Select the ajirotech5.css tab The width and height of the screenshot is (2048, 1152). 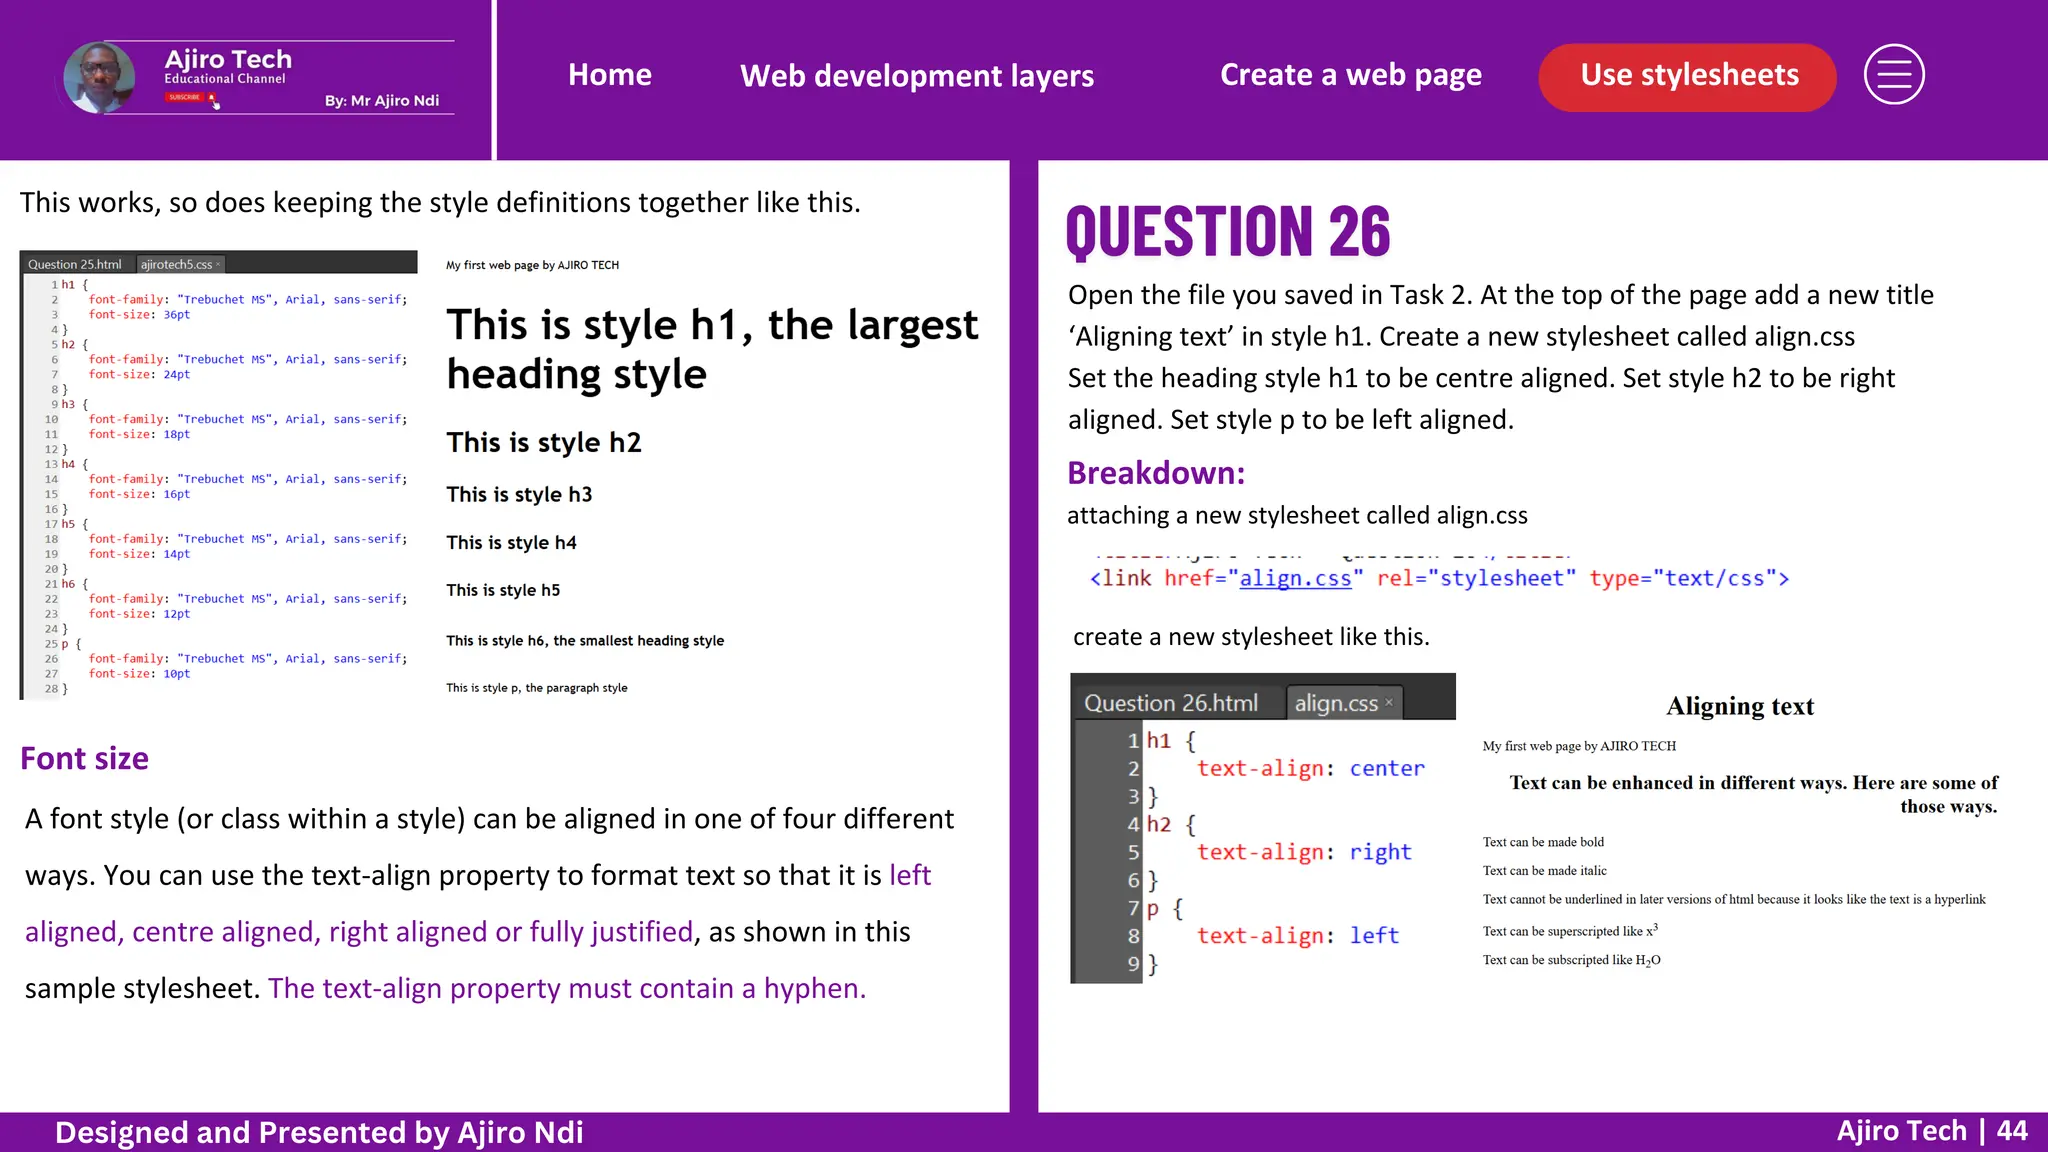176,265
